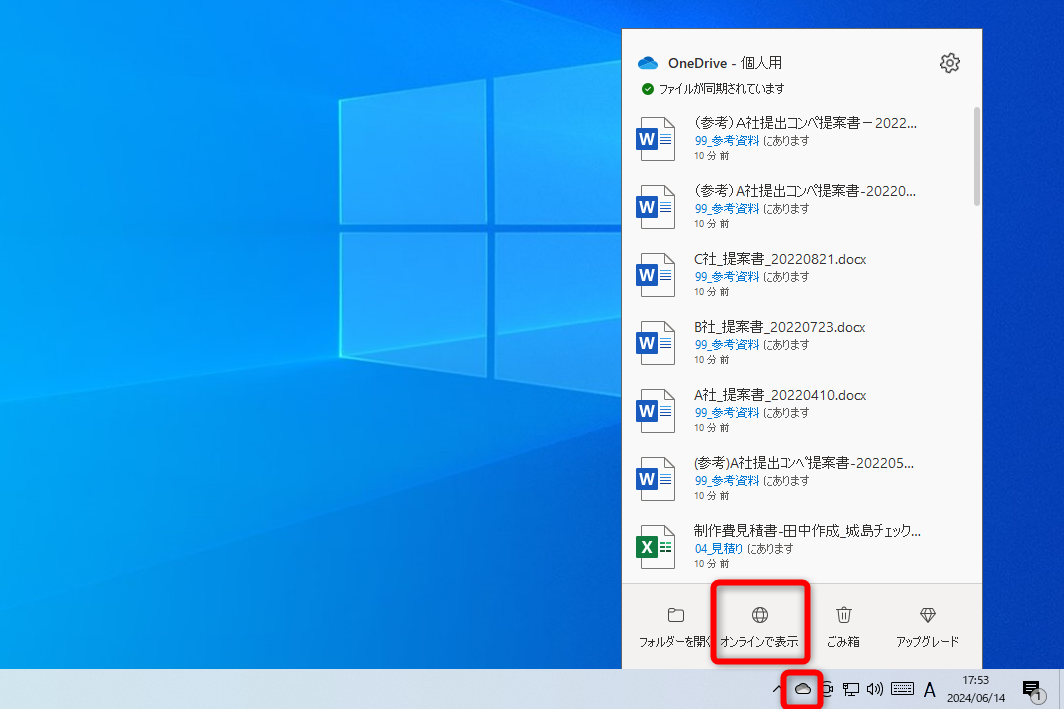
Task: Click the green sync status checkmark icon
Action: [x=648, y=87]
